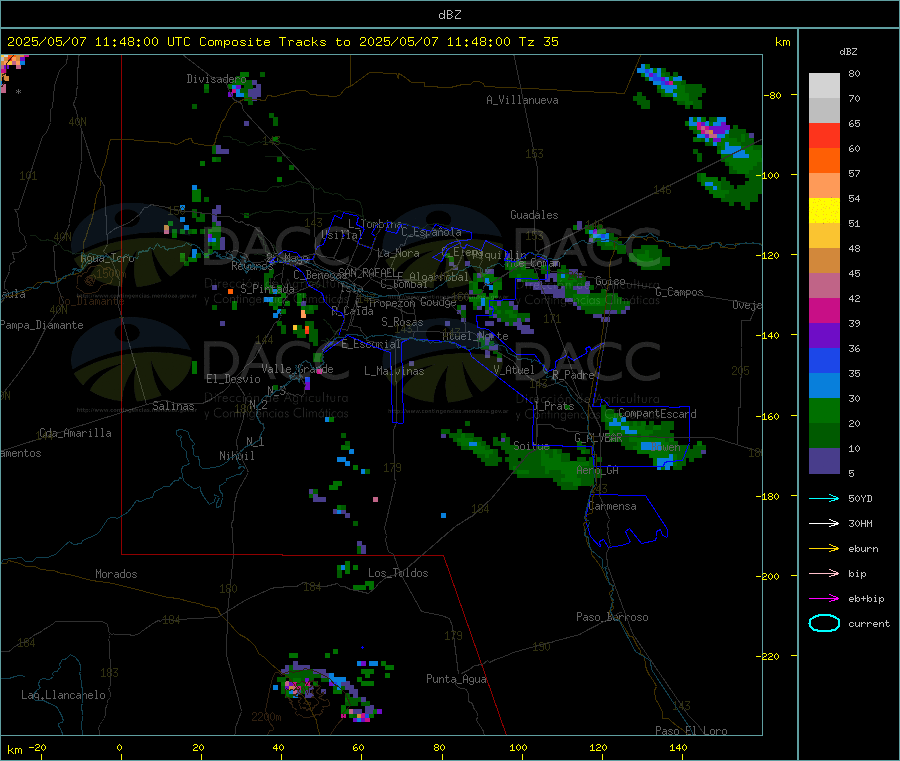Viewport: 900px width, 761px height.
Task: Click the cyan 50YD arrow legend icon
Action: click(824, 498)
